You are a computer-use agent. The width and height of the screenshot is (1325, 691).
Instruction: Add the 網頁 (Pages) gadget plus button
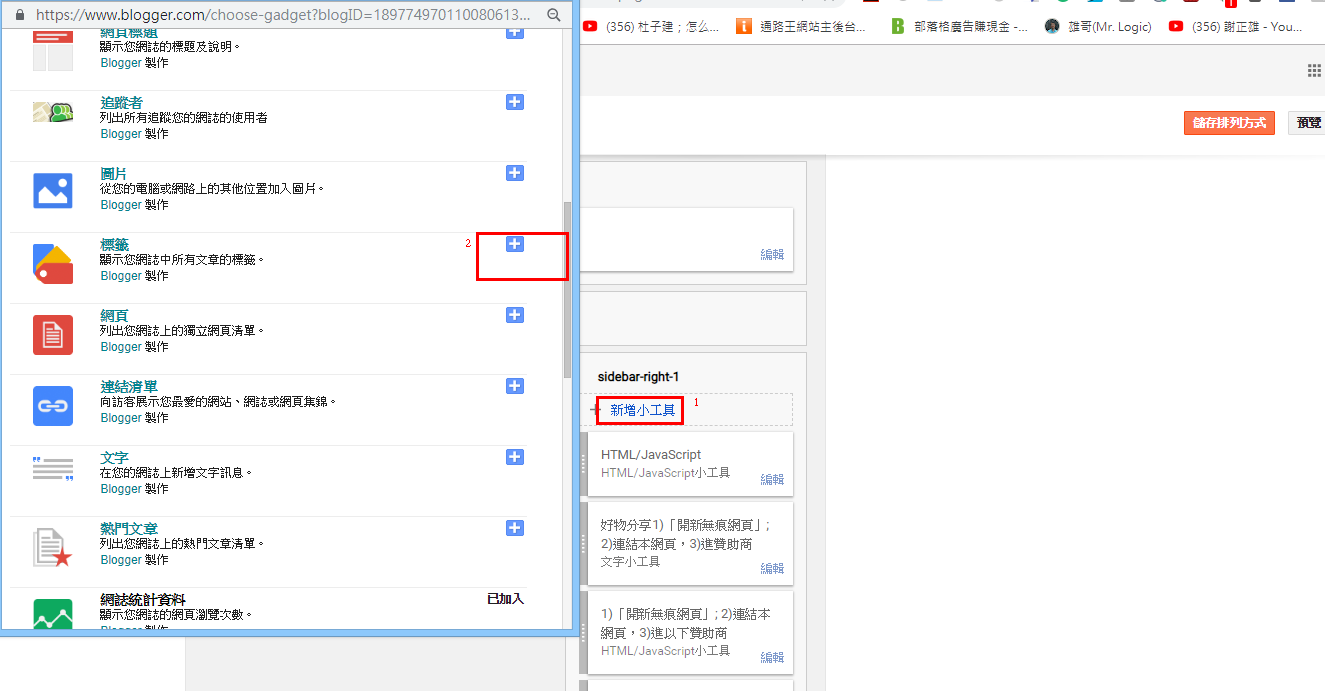tap(515, 315)
